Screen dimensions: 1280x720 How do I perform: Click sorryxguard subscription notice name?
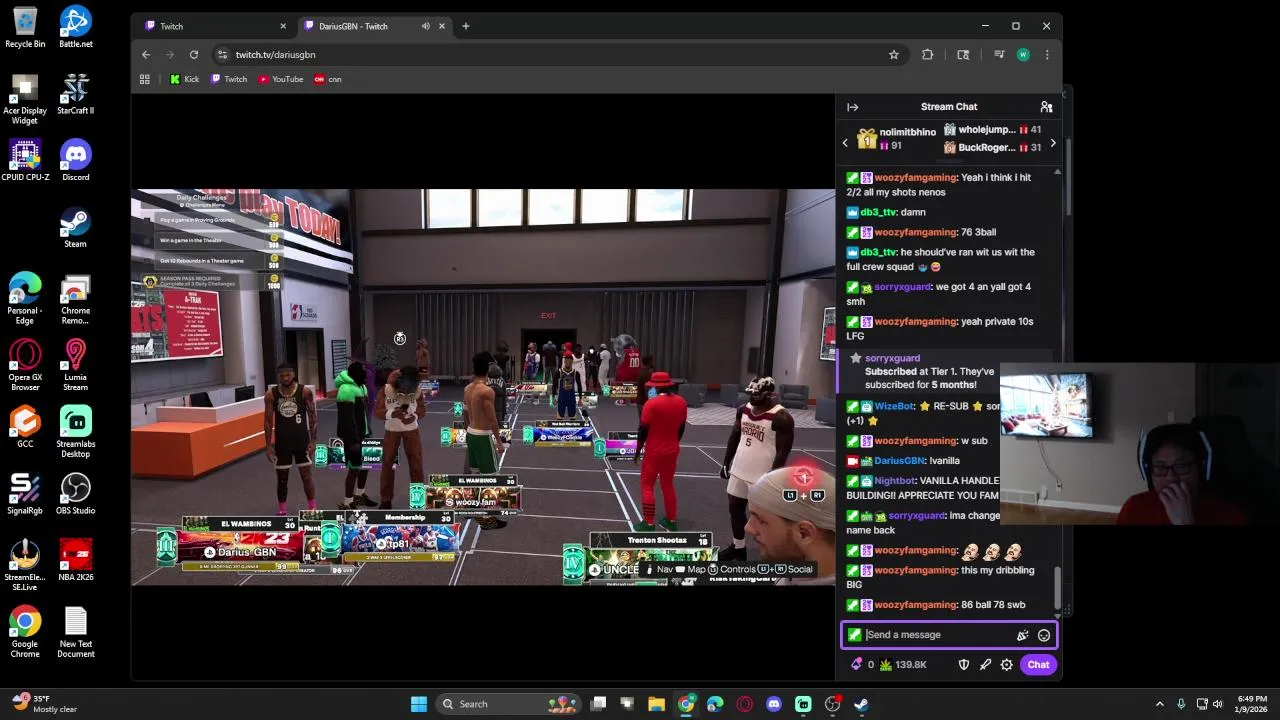pos(892,358)
